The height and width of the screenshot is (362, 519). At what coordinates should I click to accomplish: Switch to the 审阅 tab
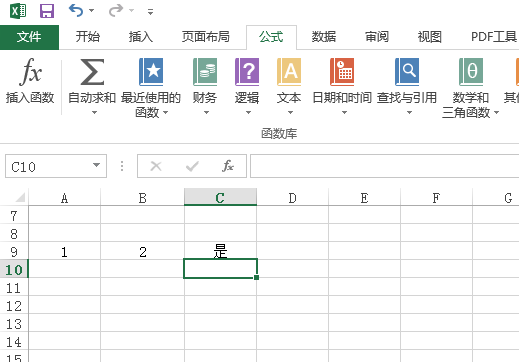(x=377, y=37)
